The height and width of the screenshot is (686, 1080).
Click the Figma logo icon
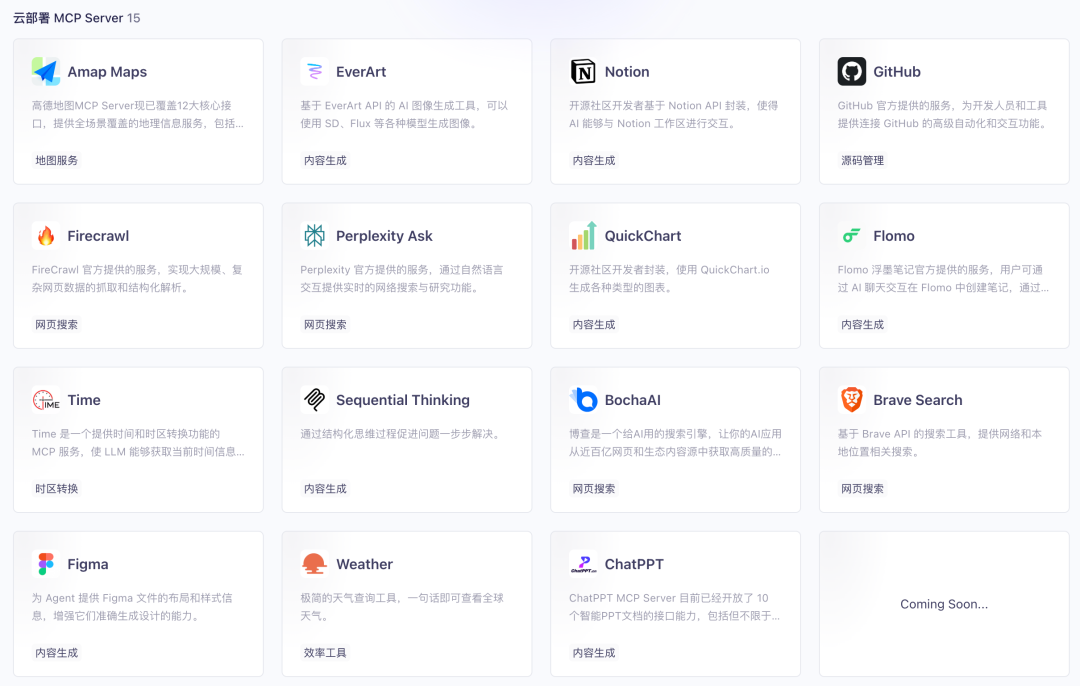click(46, 564)
